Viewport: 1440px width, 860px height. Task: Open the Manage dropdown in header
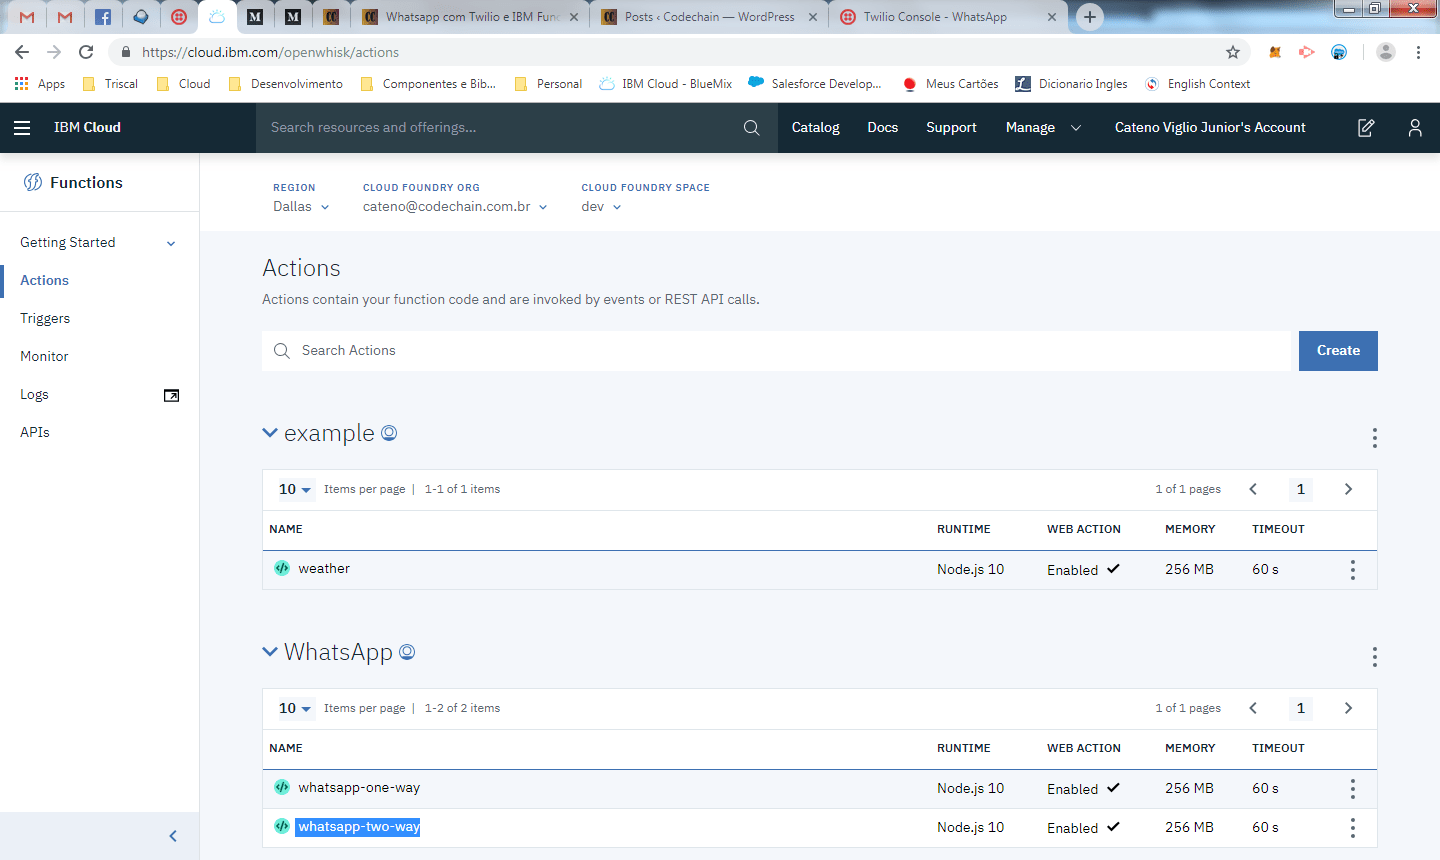(1043, 128)
